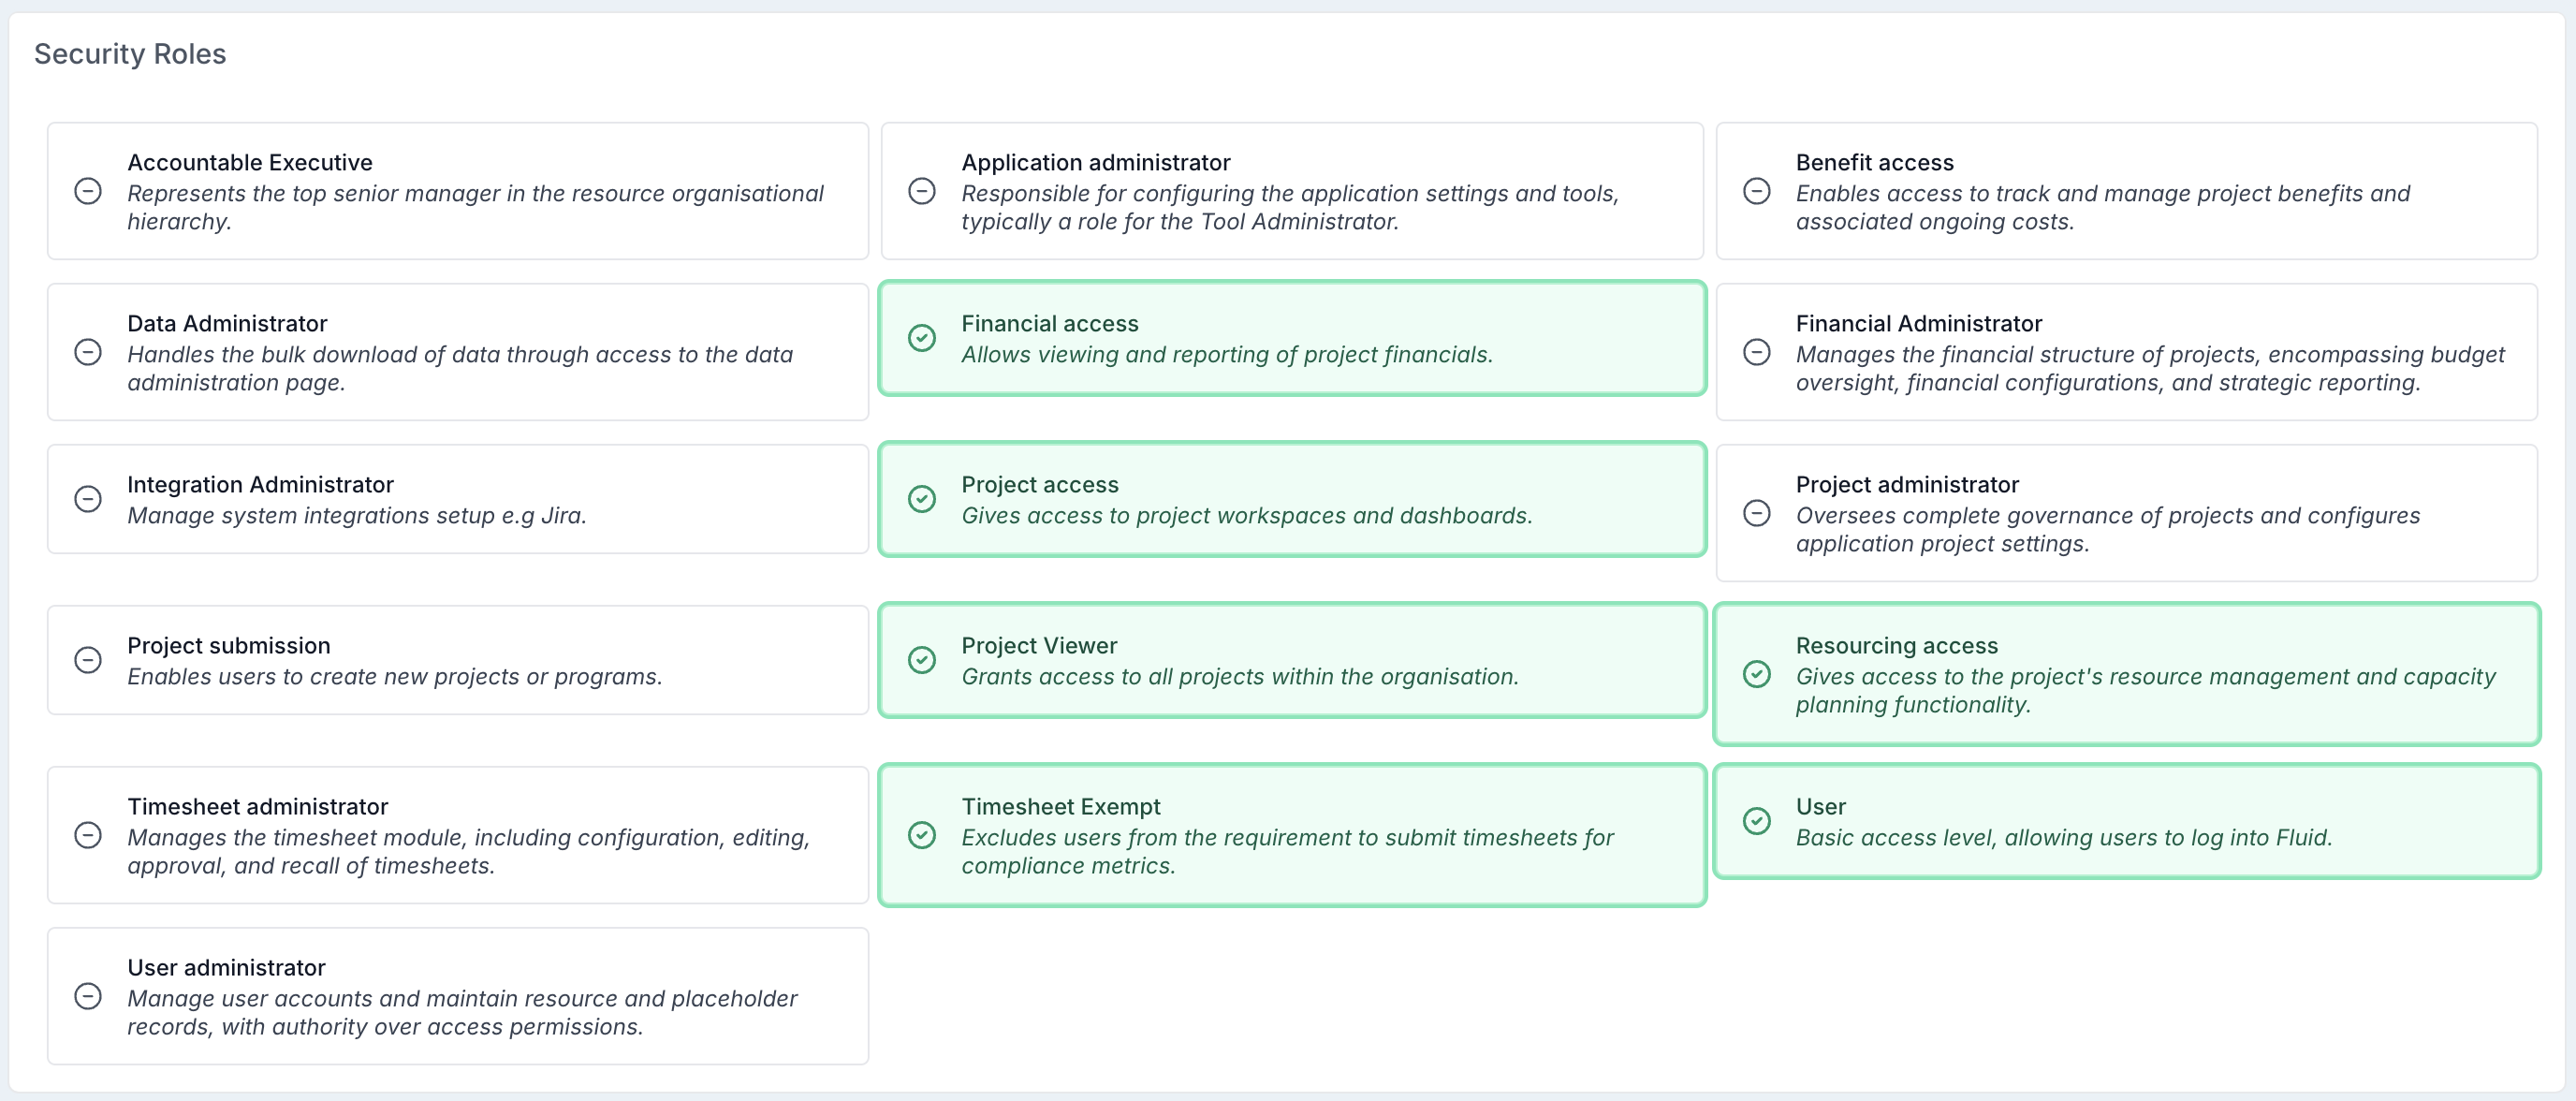The width and height of the screenshot is (2576, 1101).
Task: Select the Data Administrator role title
Action: (x=227, y=323)
